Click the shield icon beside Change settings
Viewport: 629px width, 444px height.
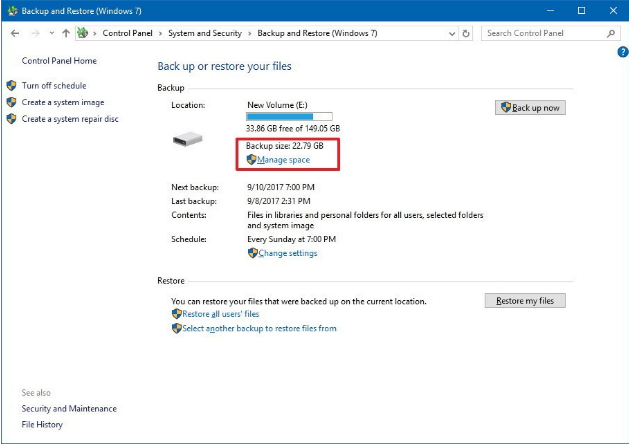point(252,253)
